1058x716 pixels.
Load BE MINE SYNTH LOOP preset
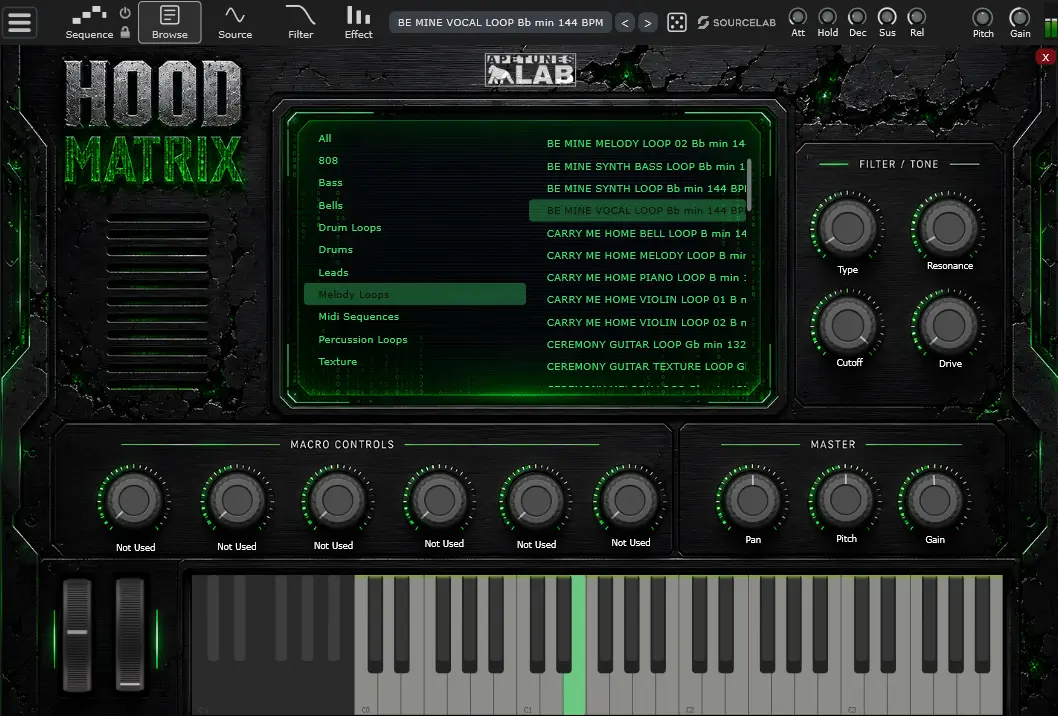pos(638,188)
